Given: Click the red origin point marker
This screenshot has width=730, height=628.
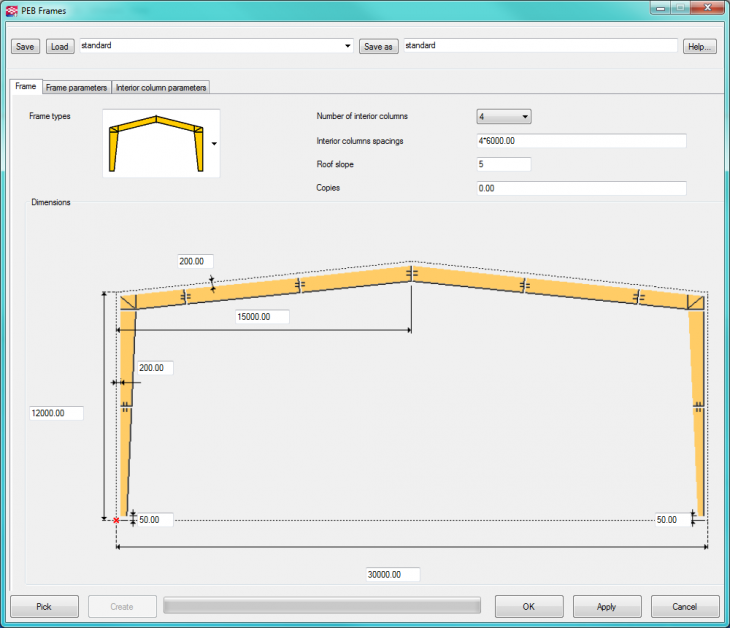Looking at the screenshot, I should pos(117,520).
